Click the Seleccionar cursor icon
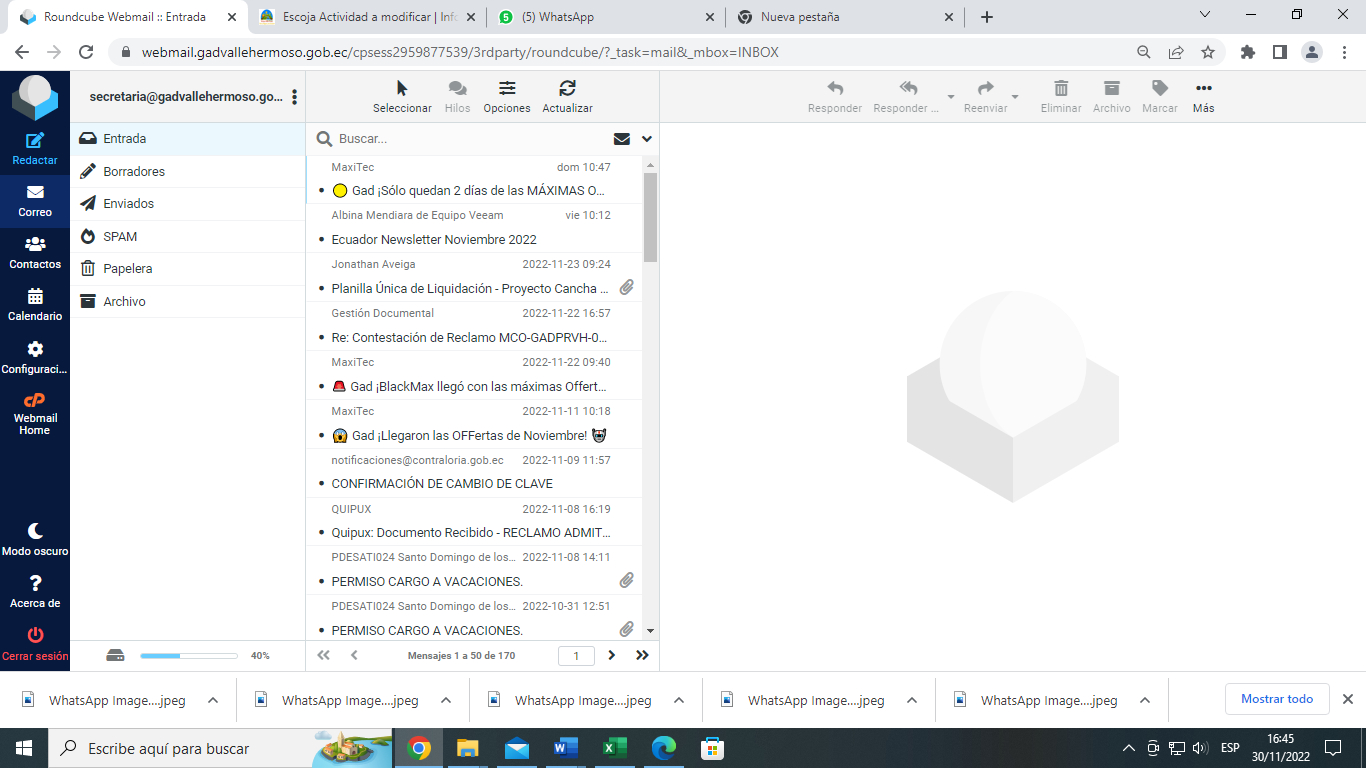Viewport: 1366px width, 768px height. tap(402, 89)
